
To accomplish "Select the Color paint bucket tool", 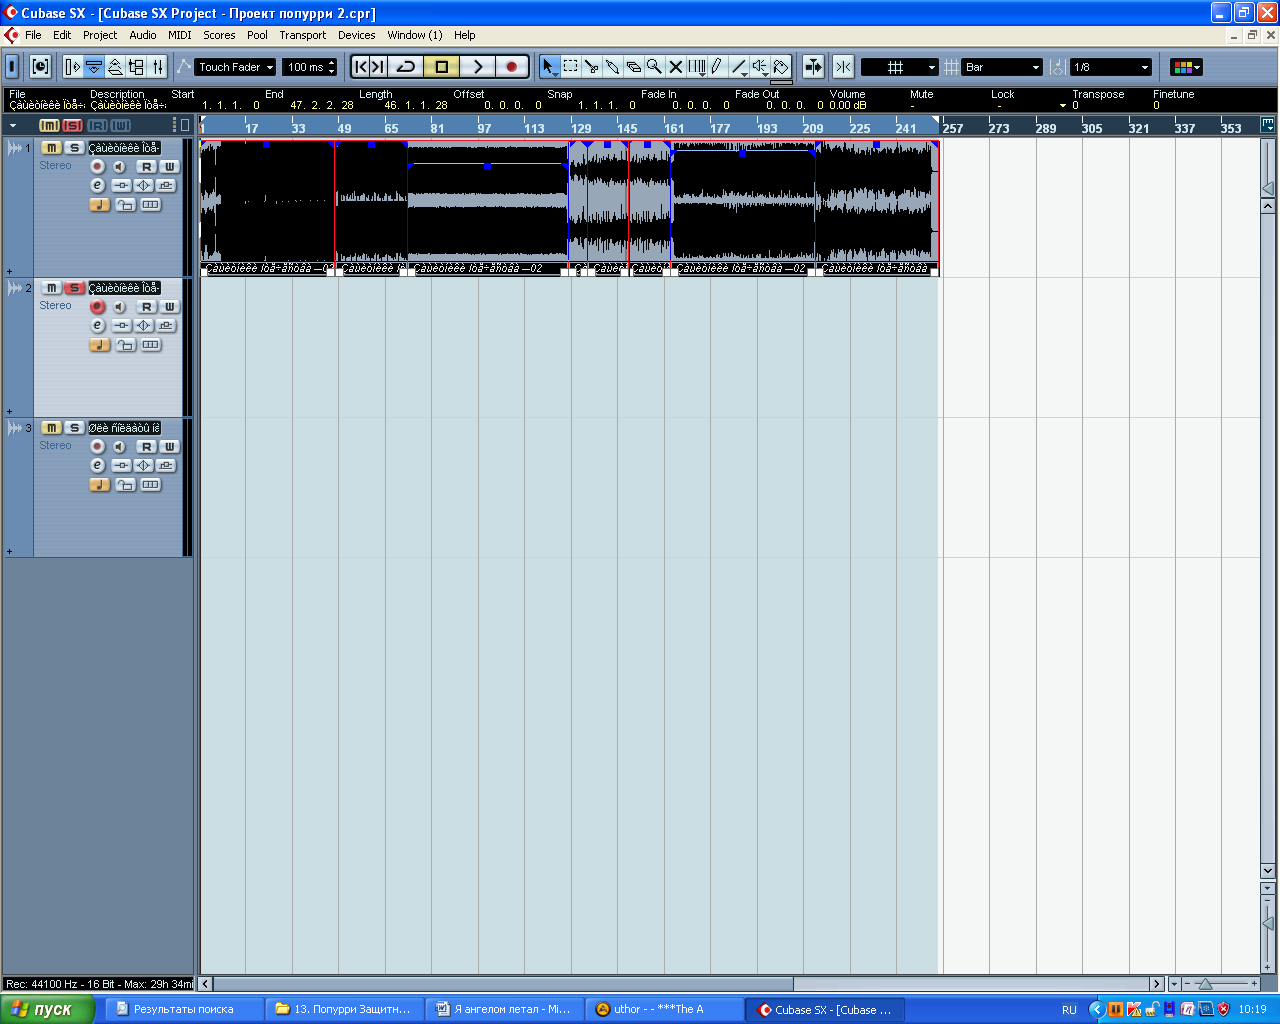I will click(x=781, y=67).
